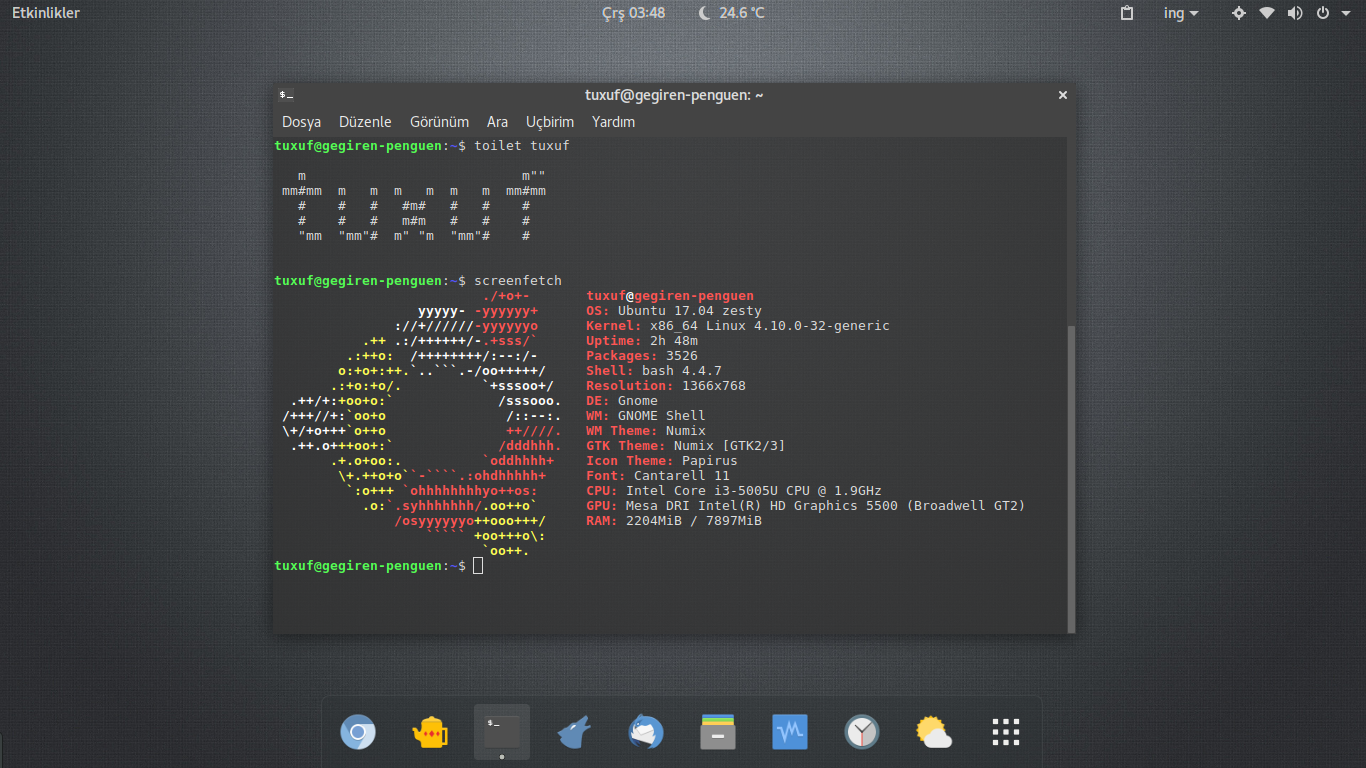Viewport: 1366px width, 768px height.
Task: Open the file manager dock icon
Action: tap(718, 732)
